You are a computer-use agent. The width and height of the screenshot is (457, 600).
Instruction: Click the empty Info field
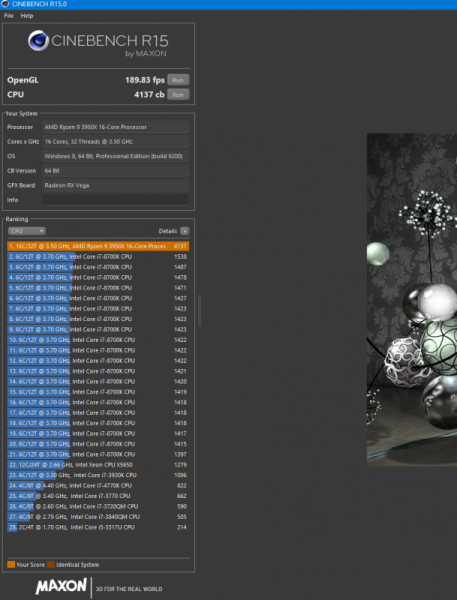[x=116, y=200]
